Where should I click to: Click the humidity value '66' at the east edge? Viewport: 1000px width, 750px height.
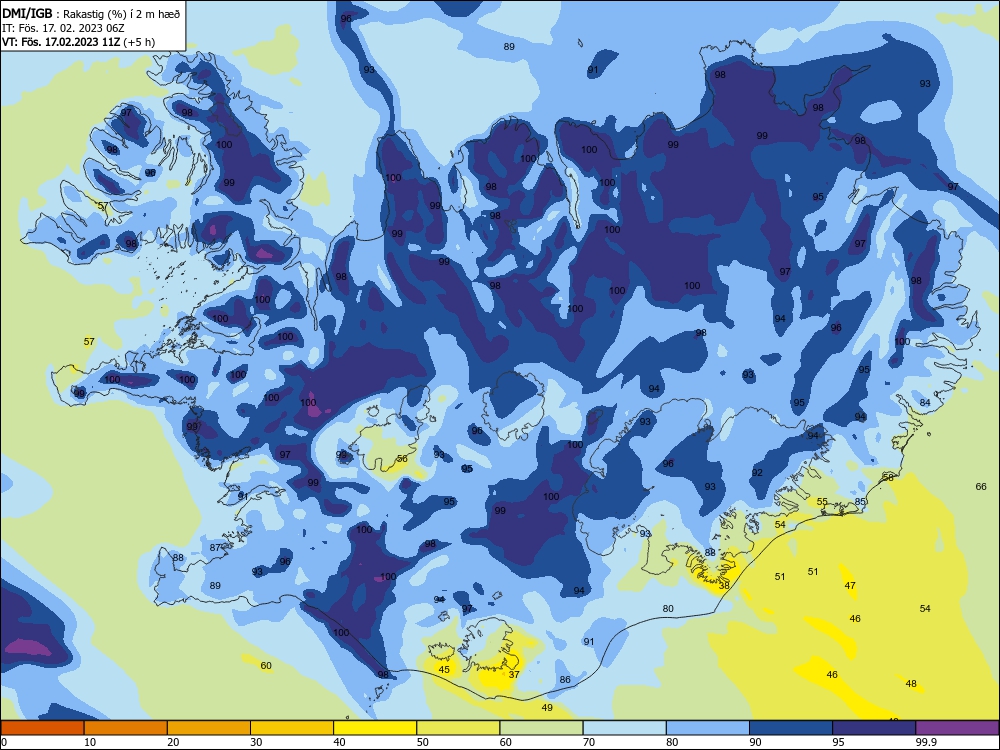pos(981,486)
